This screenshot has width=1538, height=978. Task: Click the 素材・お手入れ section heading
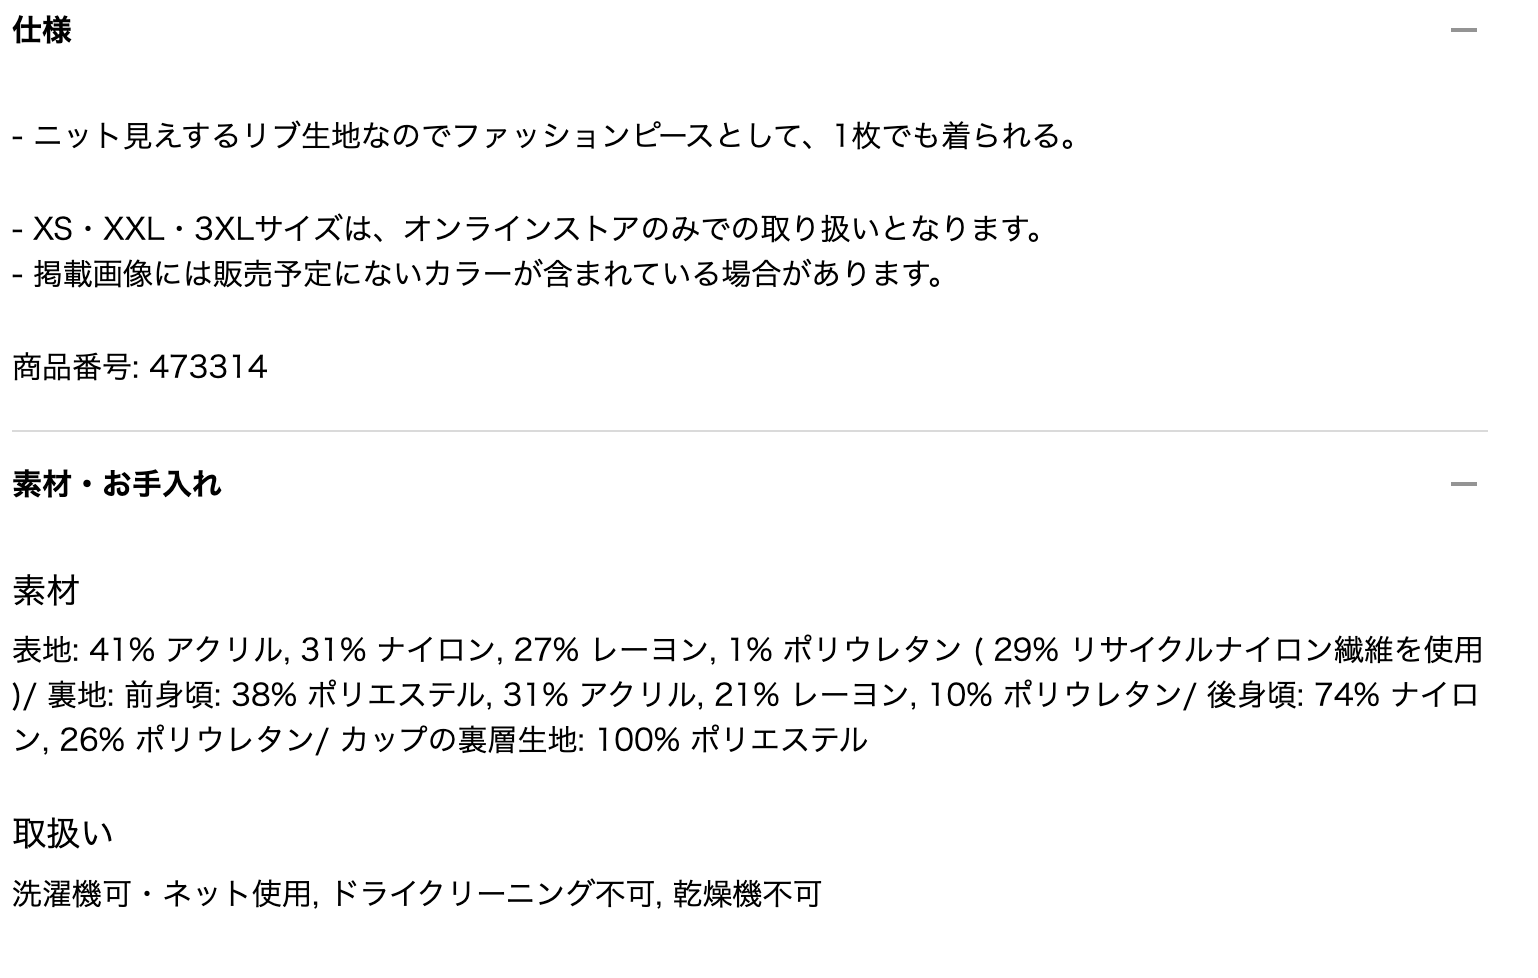[x=117, y=485]
